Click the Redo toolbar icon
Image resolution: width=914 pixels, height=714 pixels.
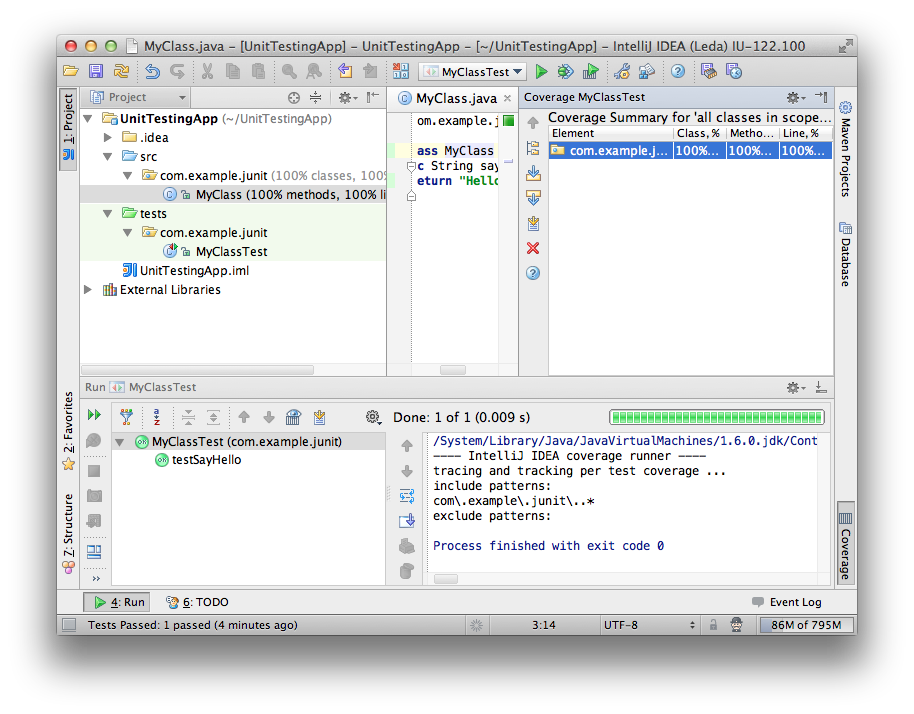coord(177,72)
